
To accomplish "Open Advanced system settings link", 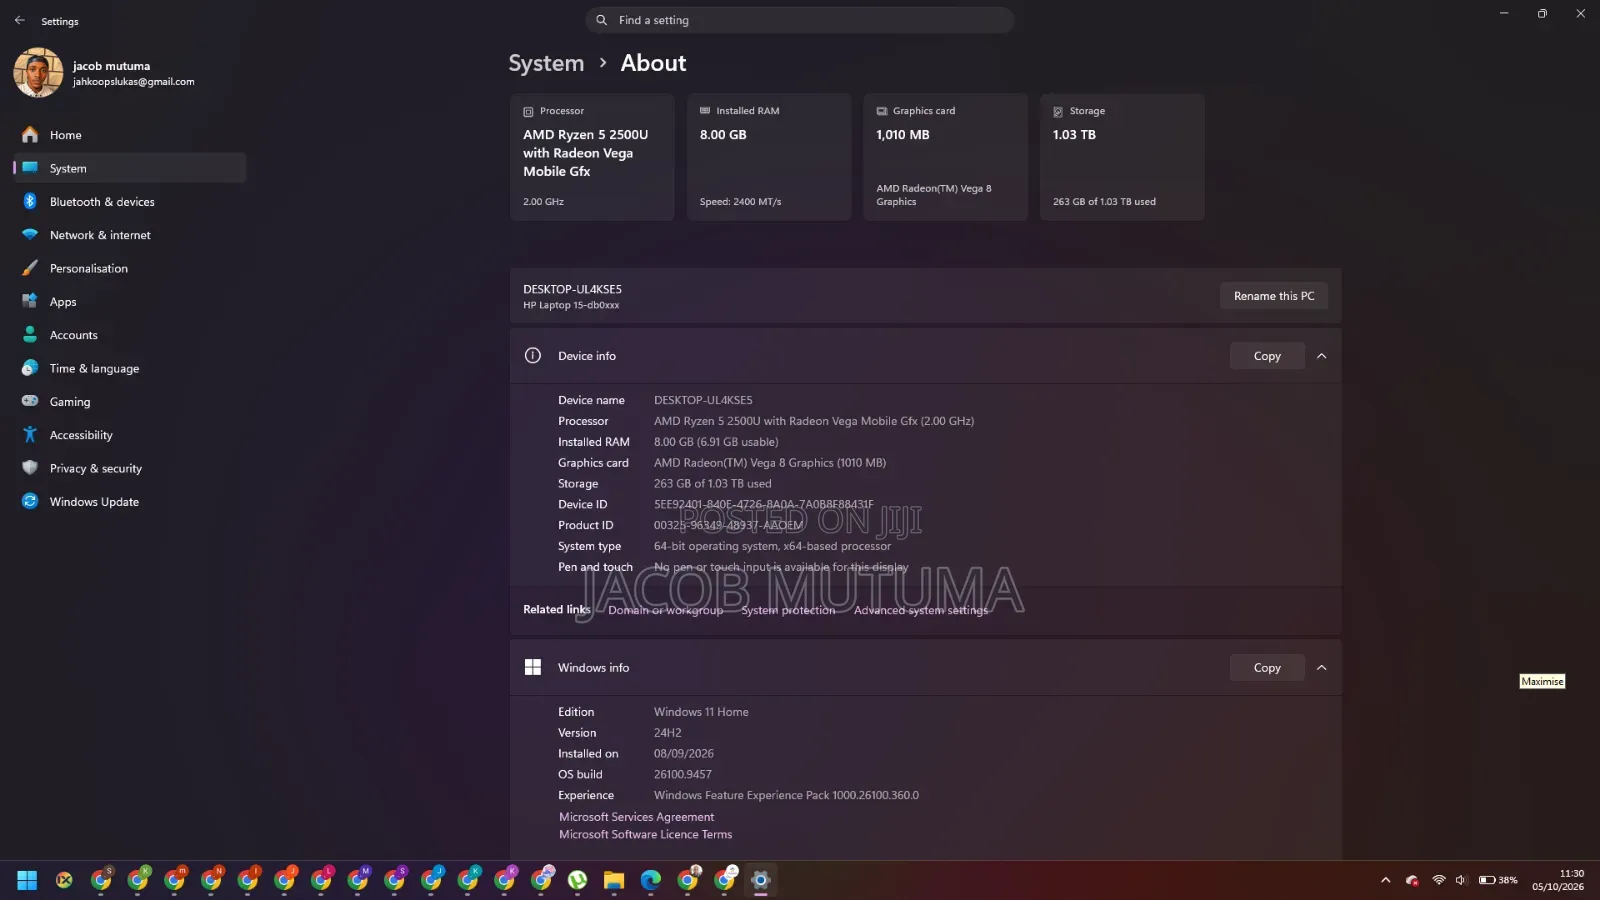I will [921, 610].
